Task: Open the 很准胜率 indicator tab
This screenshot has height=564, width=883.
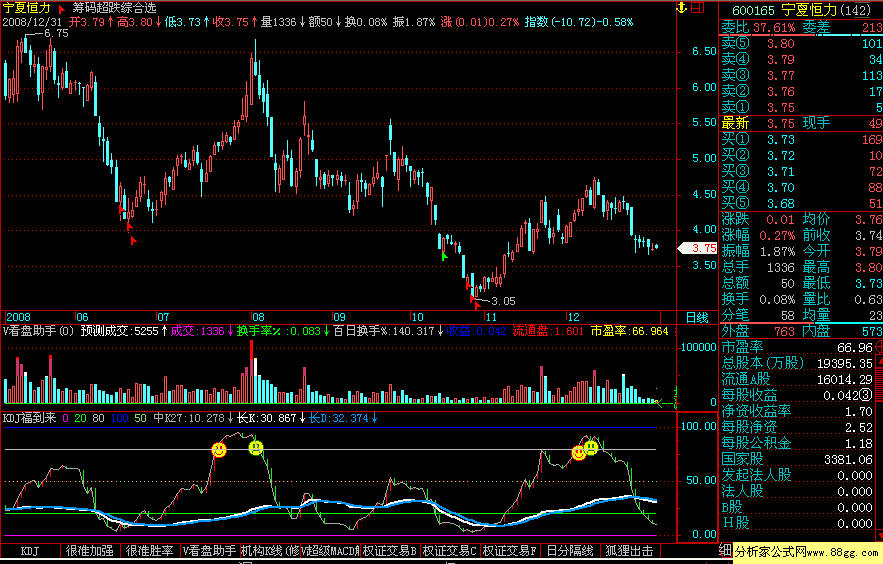Action: [x=149, y=551]
